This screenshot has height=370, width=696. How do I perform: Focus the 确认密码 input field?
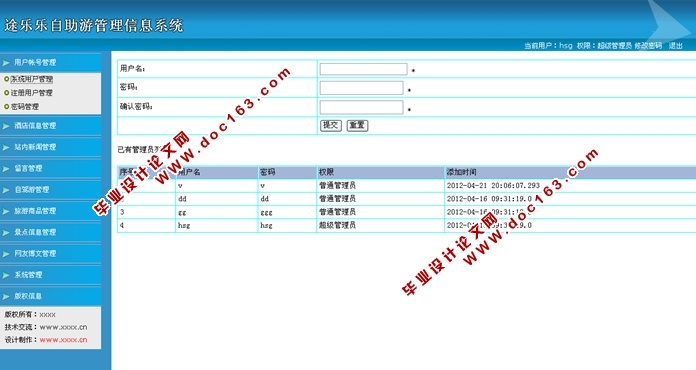[x=361, y=107]
